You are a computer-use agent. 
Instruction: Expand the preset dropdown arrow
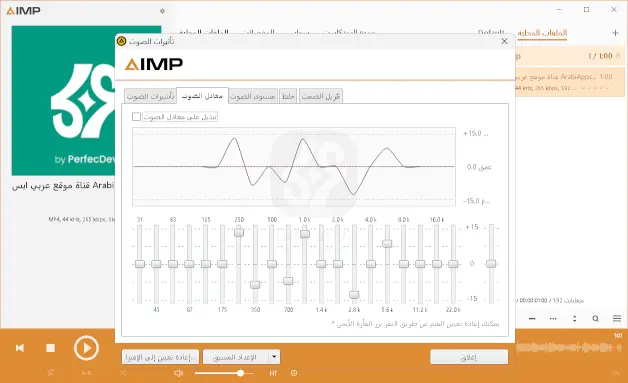(274, 357)
